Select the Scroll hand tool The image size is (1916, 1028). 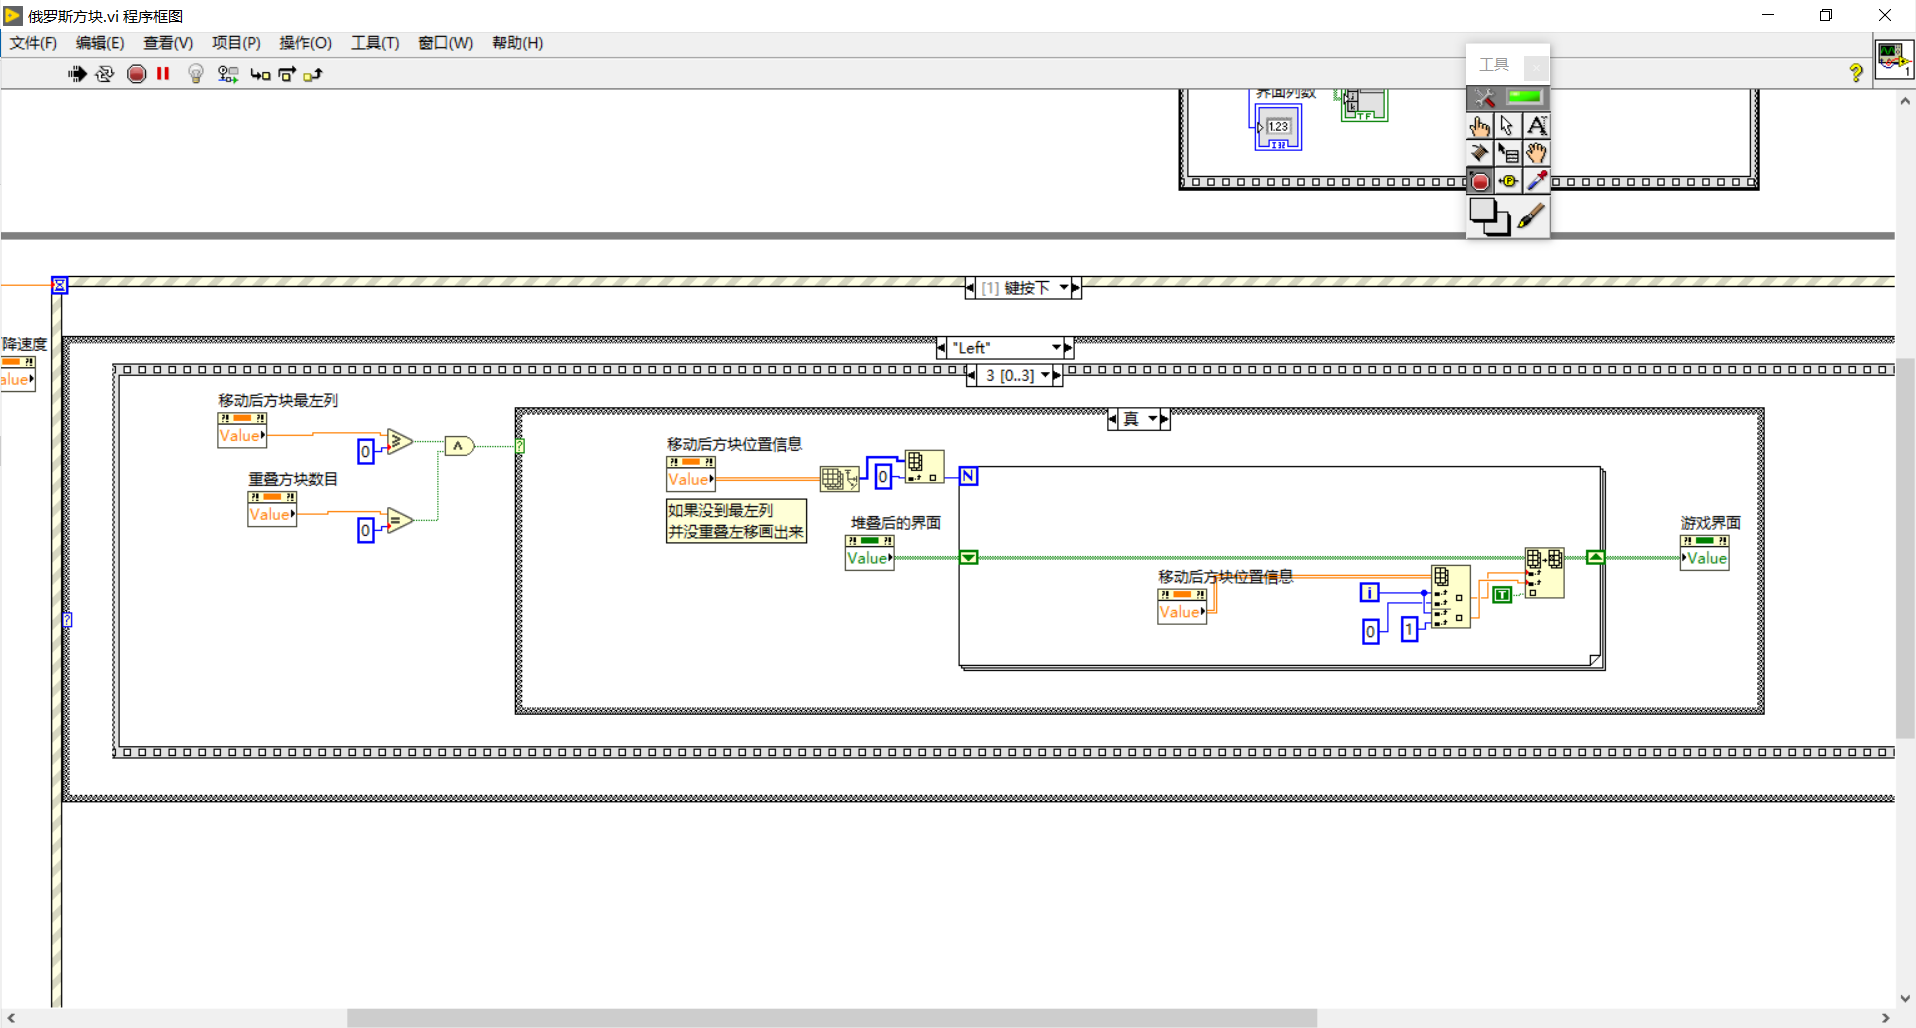click(1537, 153)
